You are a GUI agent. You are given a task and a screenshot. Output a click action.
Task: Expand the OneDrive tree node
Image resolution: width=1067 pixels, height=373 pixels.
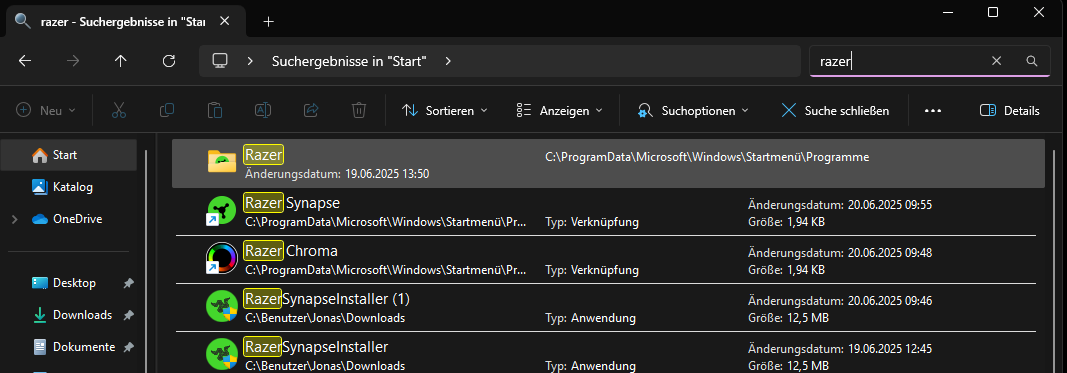click(14, 219)
